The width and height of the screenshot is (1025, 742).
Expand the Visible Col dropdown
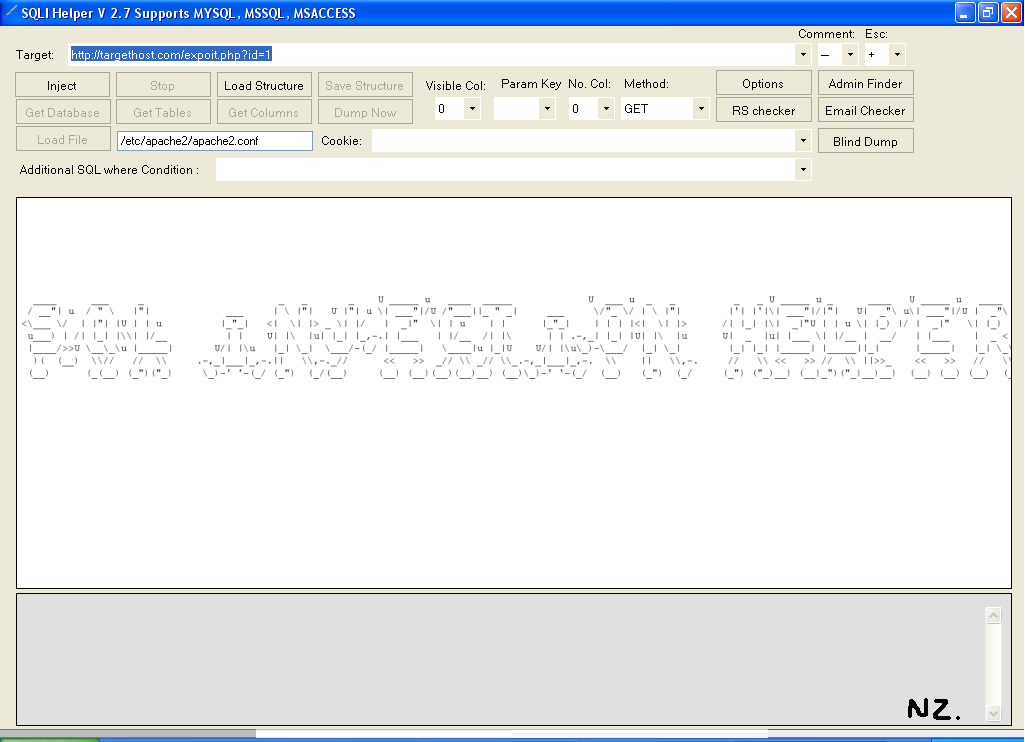[472, 109]
